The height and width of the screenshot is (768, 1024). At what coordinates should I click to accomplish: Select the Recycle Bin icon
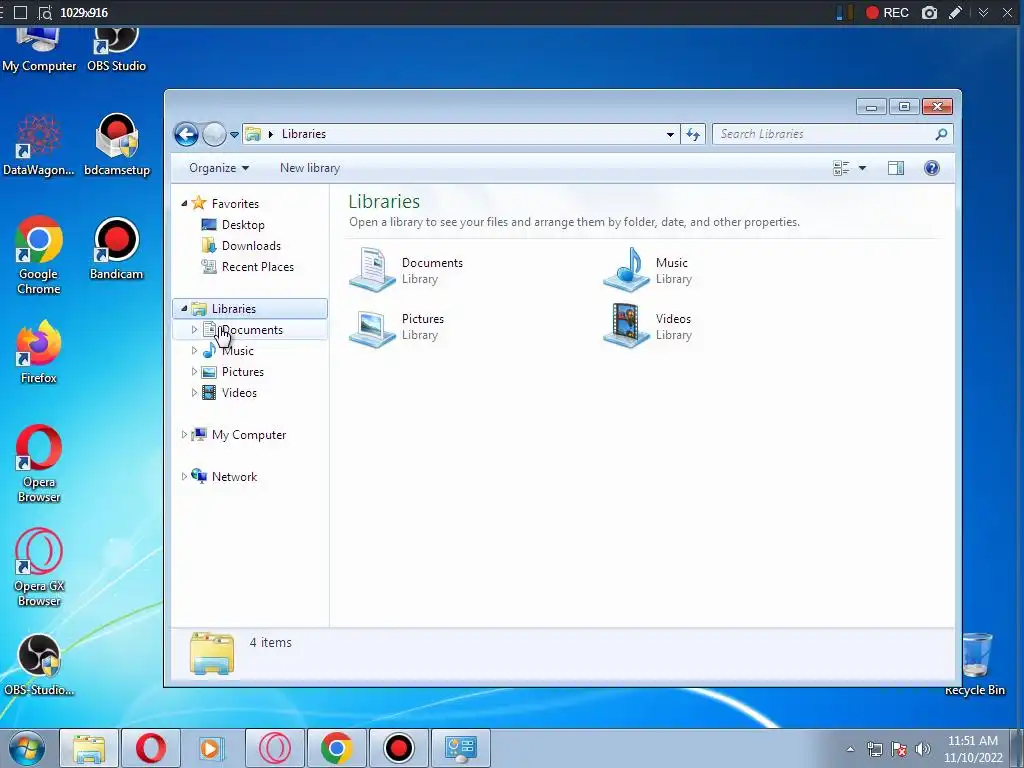coord(976,664)
